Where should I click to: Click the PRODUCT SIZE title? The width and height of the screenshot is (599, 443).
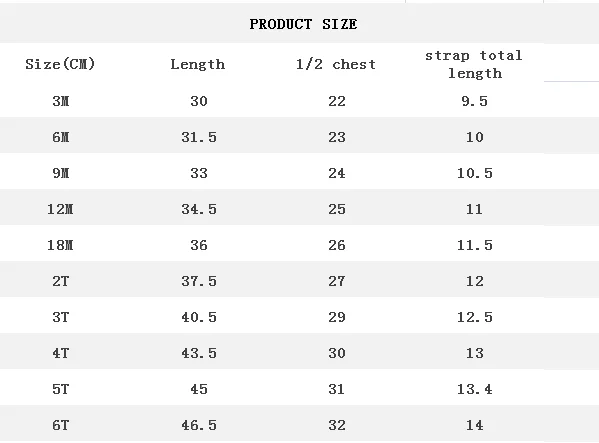tap(303, 24)
